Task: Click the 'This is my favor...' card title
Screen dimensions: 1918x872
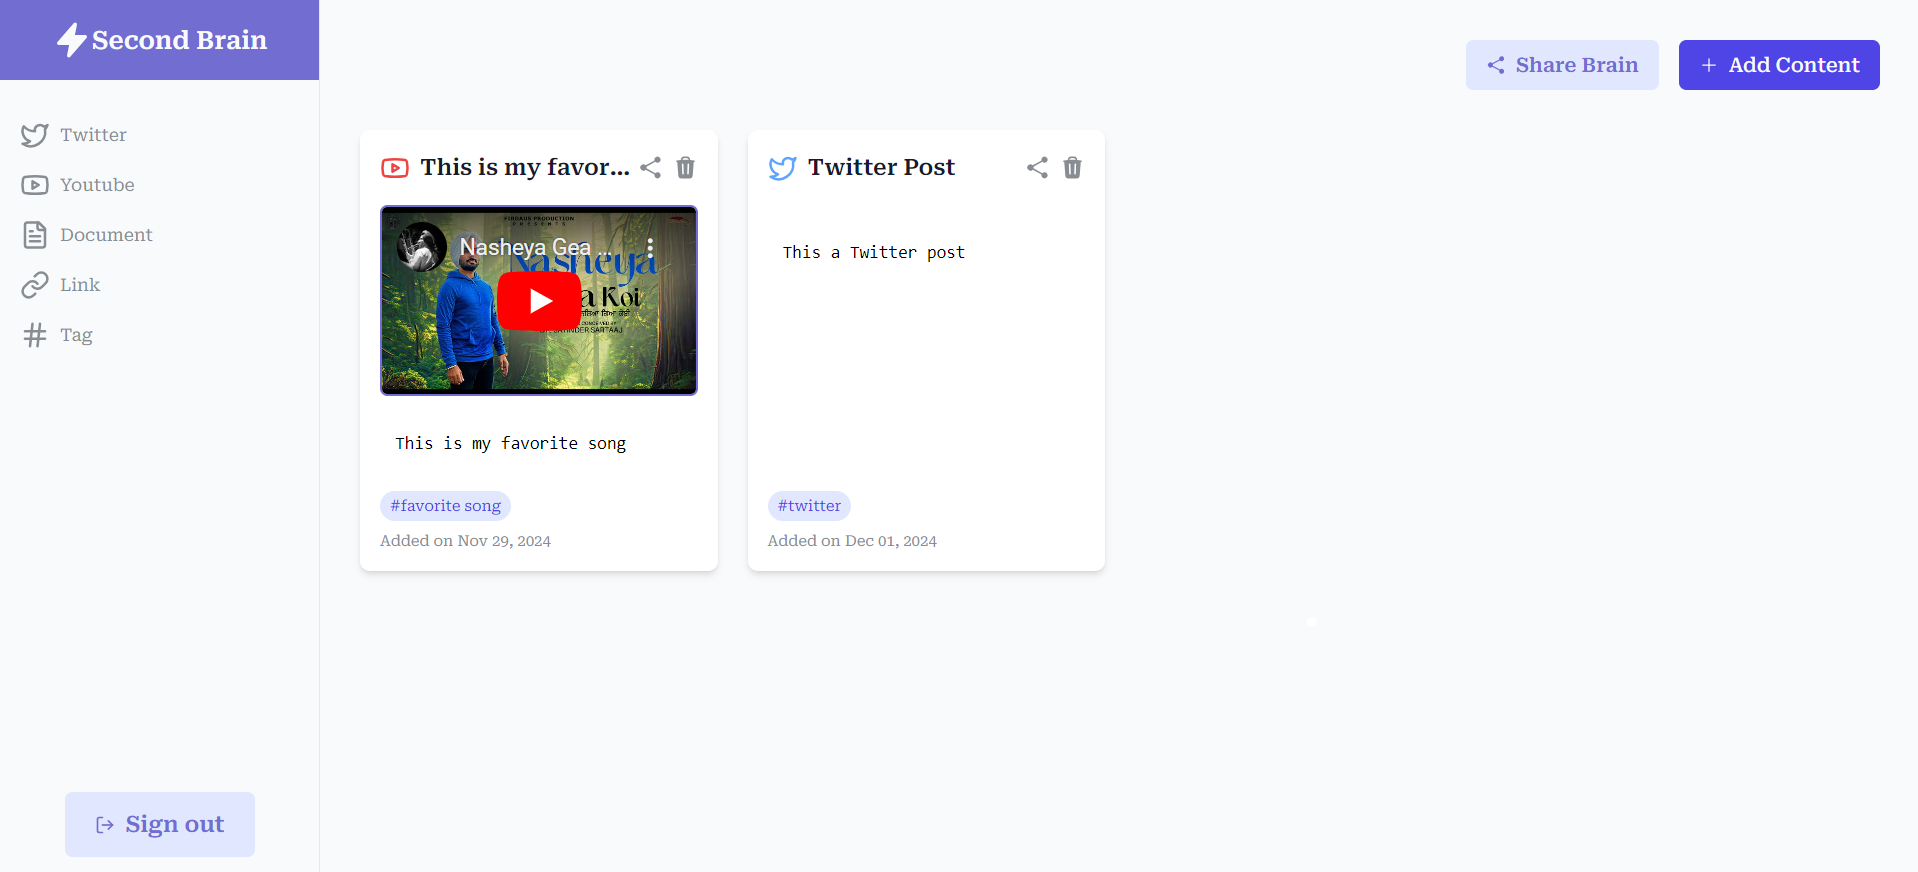Action: [x=525, y=167]
